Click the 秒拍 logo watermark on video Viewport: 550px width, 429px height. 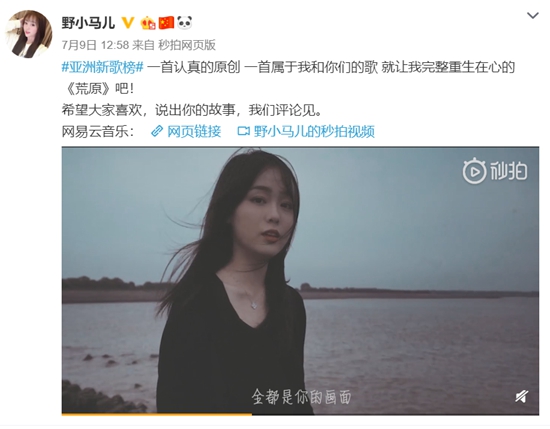coord(495,171)
